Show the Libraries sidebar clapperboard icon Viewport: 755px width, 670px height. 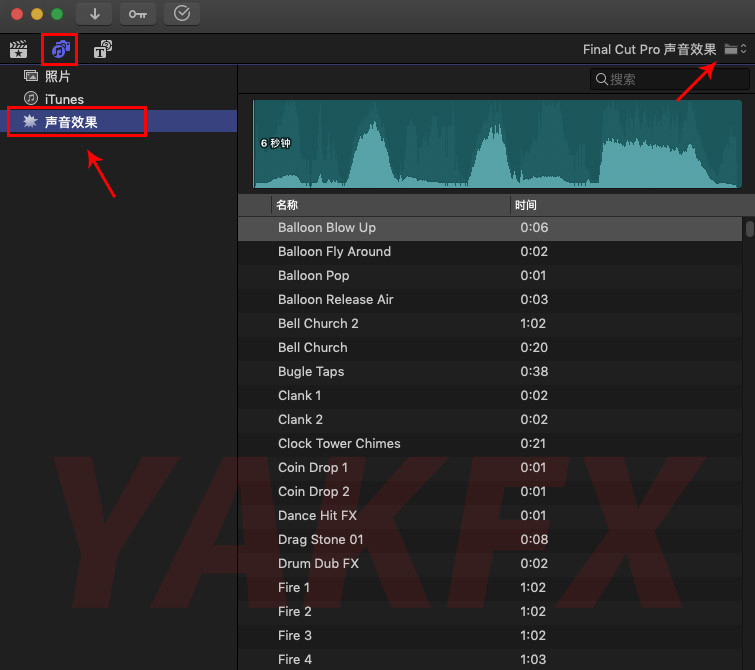[x=18, y=49]
